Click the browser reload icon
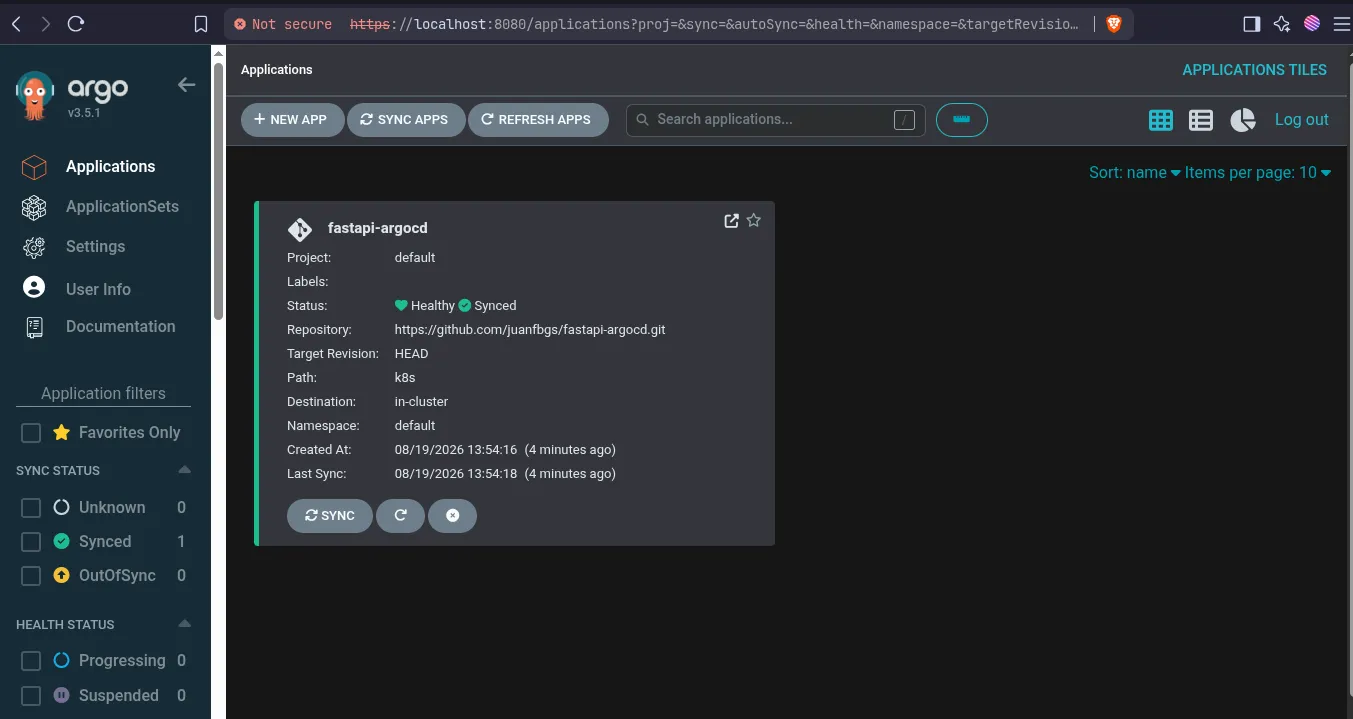This screenshot has height=719, width=1353. tap(76, 24)
